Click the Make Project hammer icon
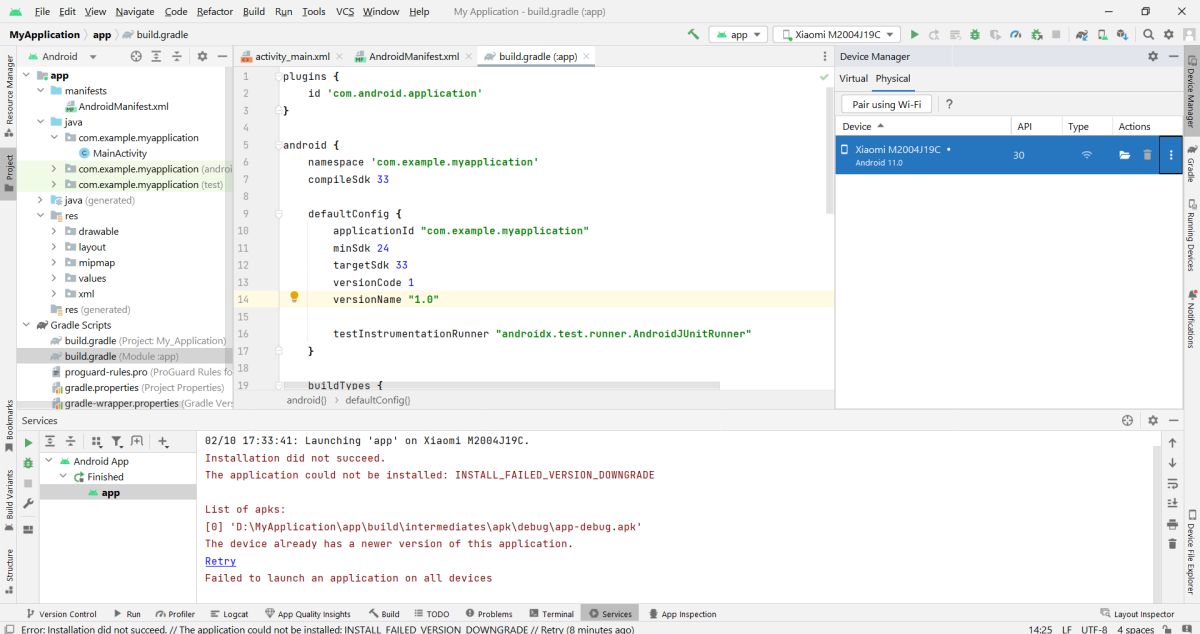 (693, 34)
